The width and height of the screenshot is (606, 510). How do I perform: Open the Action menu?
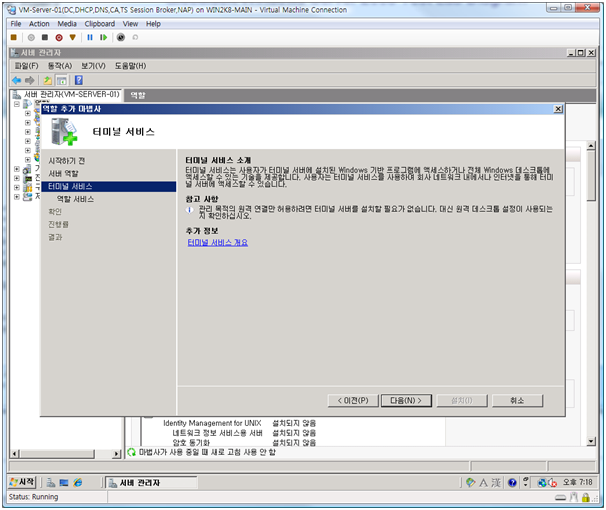click(39, 24)
